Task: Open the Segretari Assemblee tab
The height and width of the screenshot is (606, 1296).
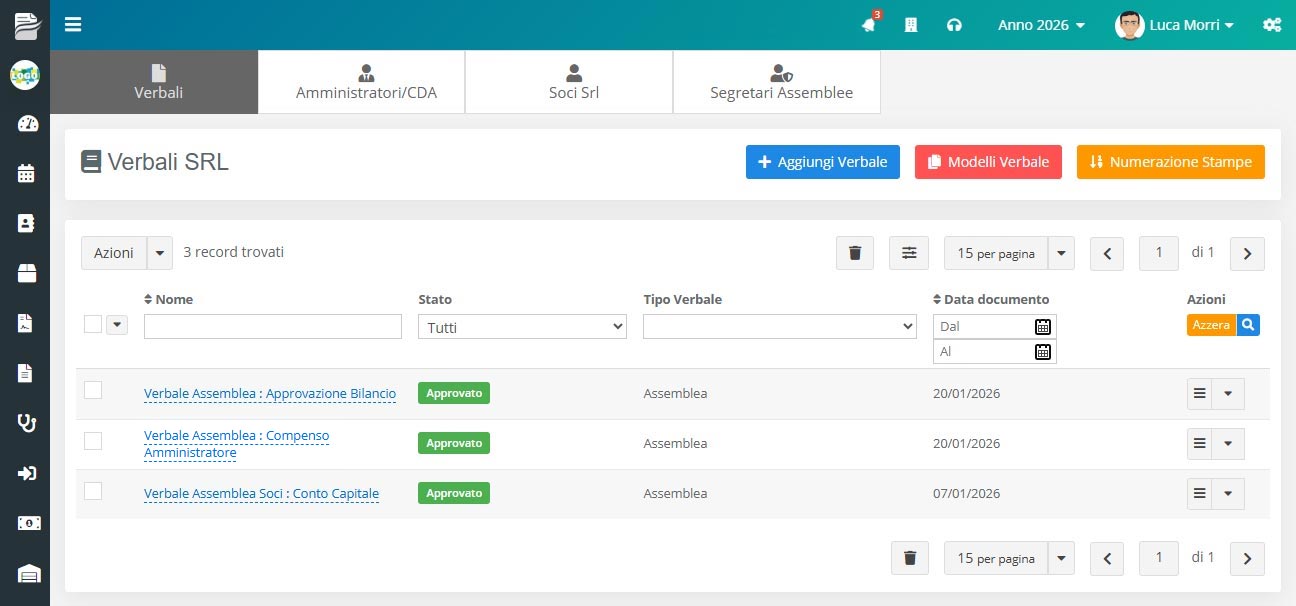Action: [781, 82]
